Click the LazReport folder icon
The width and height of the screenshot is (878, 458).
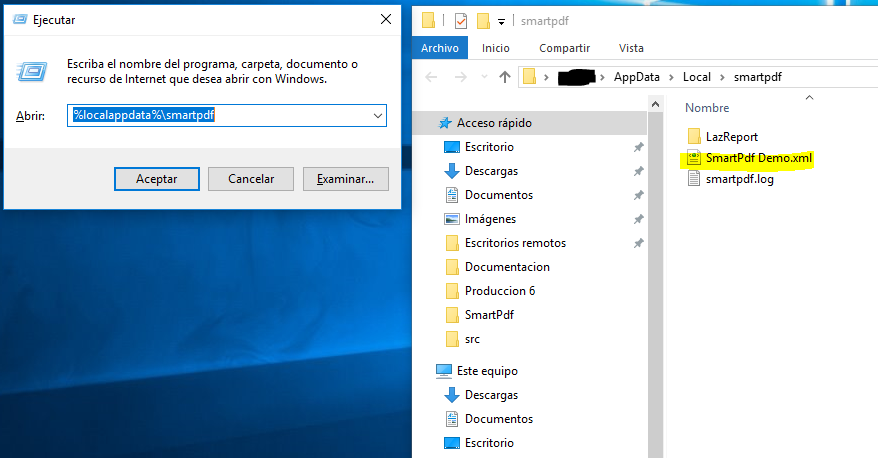[x=695, y=136]
